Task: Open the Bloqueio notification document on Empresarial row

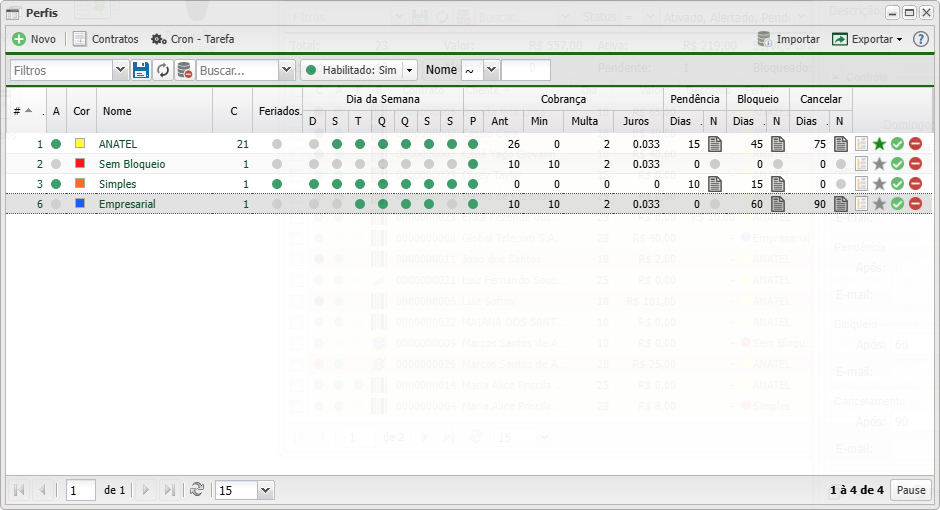Action: point(777,204)
